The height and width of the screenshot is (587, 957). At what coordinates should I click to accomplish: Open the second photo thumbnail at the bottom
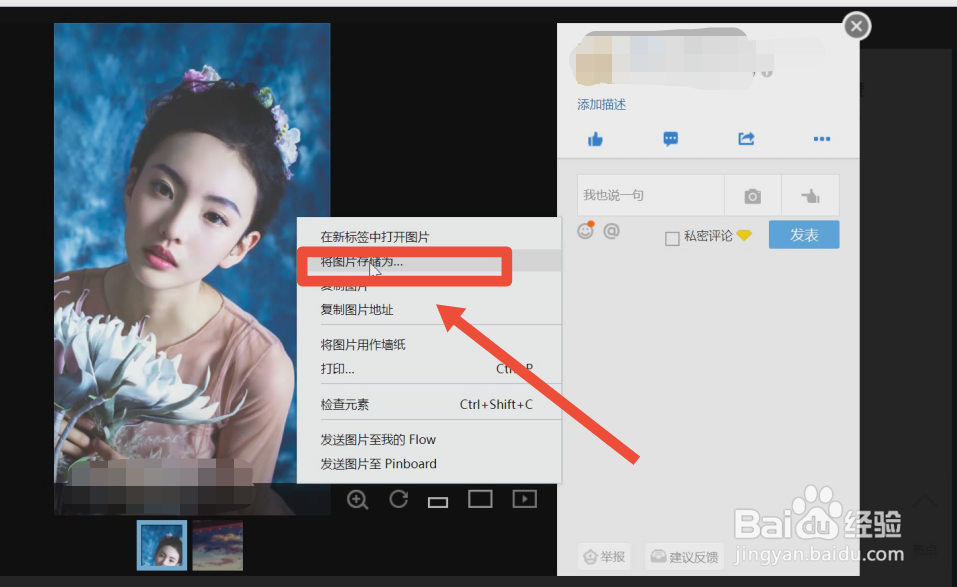pos(217,545)
